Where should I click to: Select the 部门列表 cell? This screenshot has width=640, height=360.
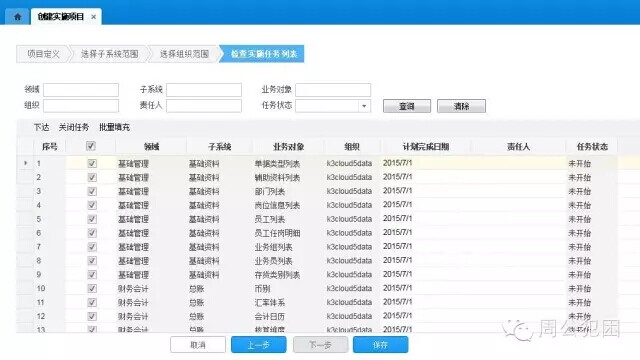pyautogui.click(x=269, y=191)
